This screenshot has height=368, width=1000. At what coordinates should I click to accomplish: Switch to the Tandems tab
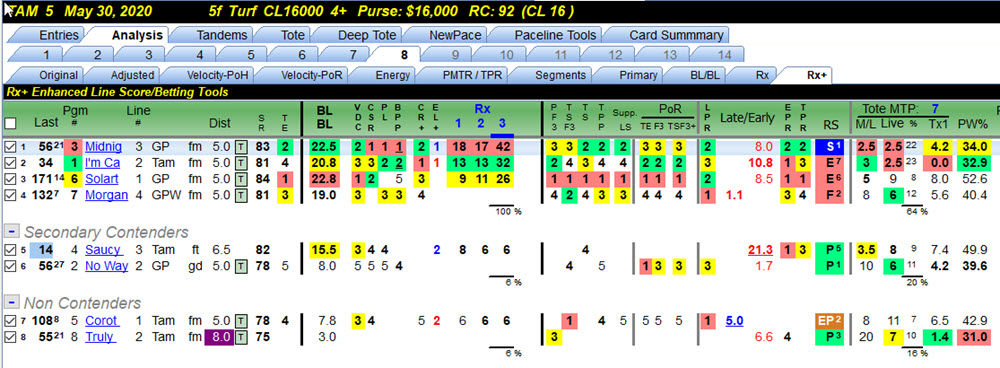click(222, 35)
